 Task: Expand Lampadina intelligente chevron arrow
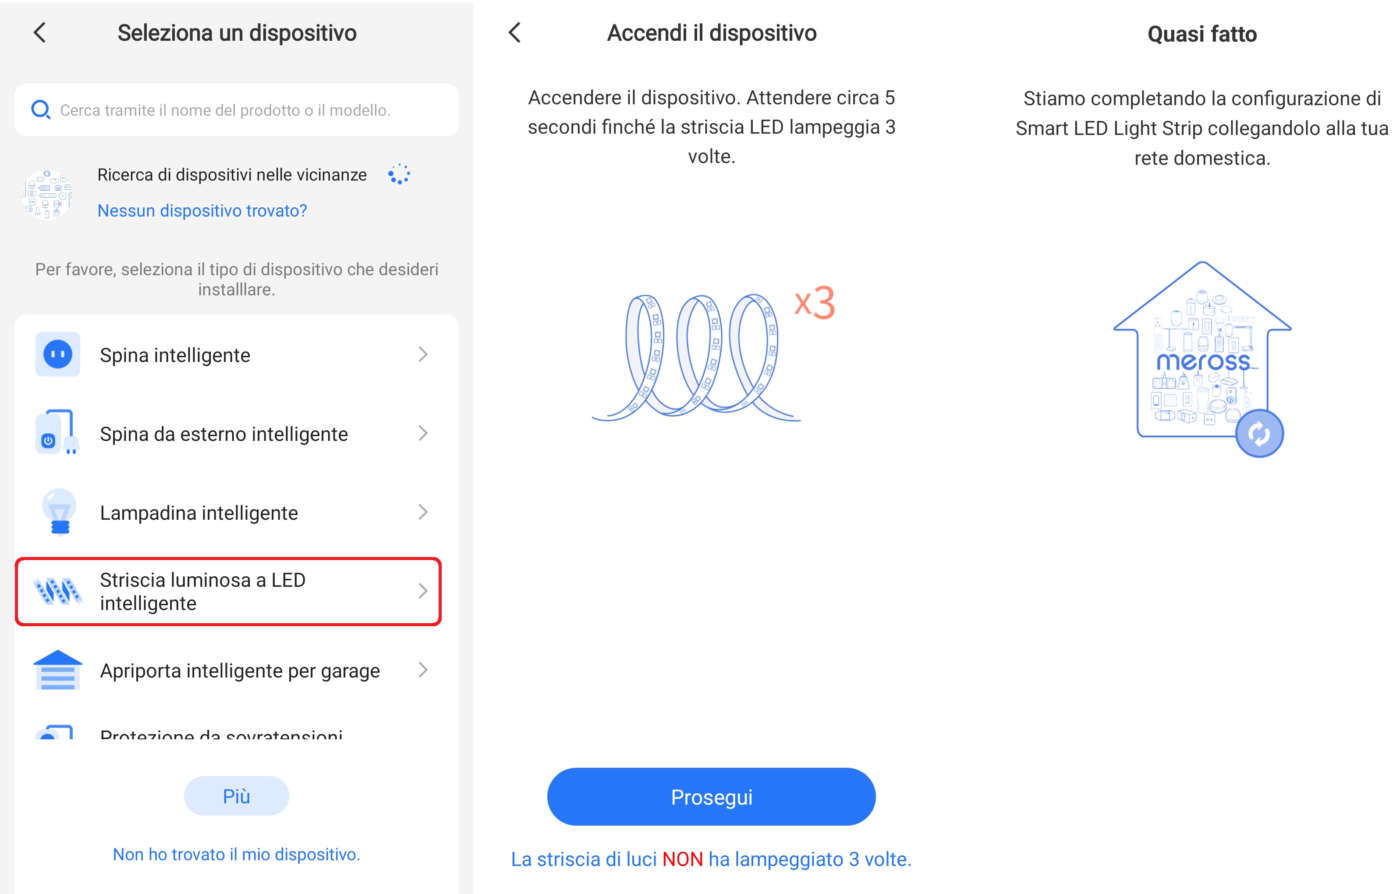coord(423,512)
